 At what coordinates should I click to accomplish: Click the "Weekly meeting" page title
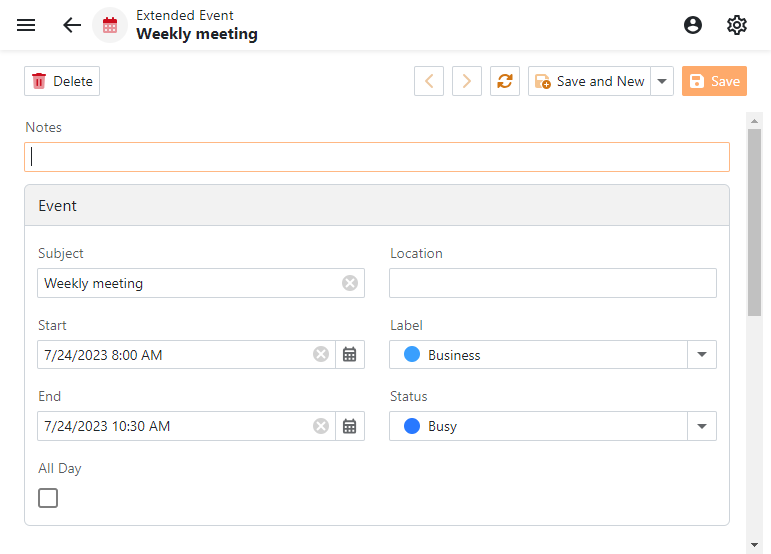click(197, 34)
